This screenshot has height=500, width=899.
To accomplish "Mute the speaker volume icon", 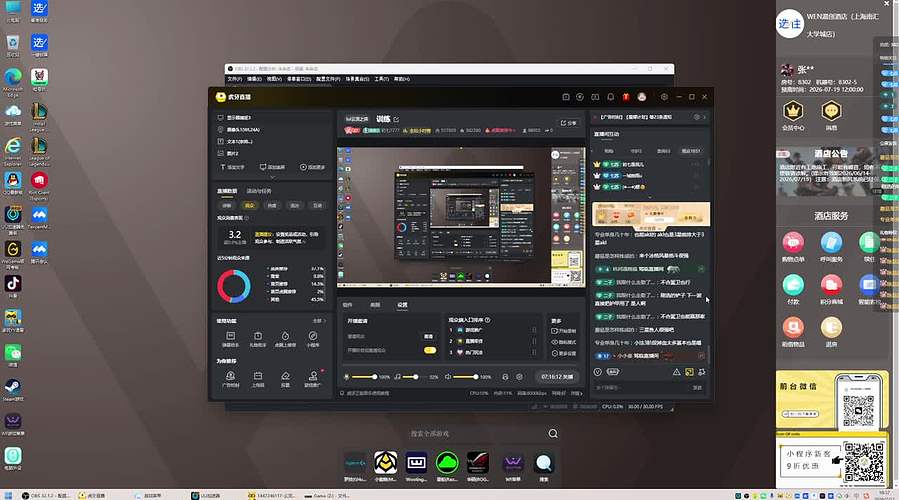I will pos(448,377).
